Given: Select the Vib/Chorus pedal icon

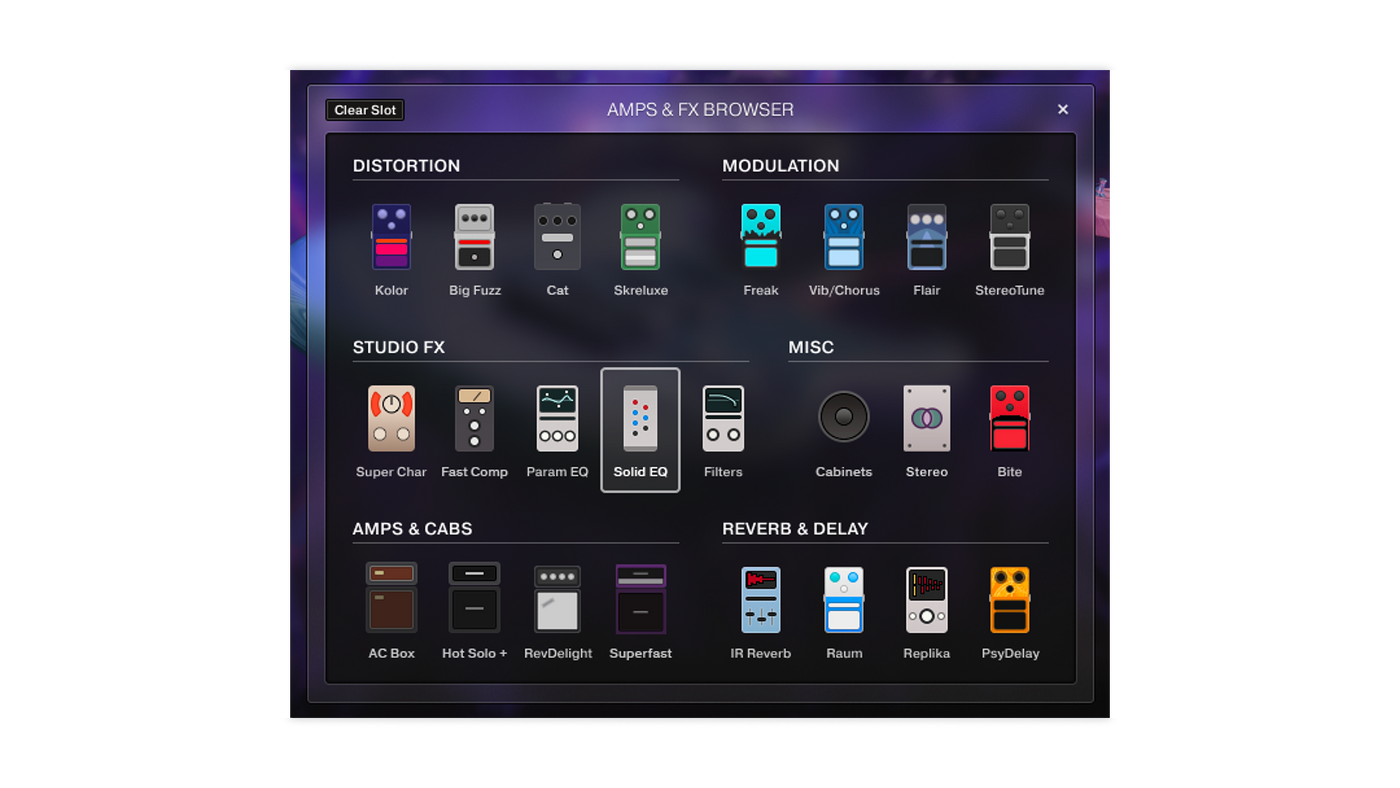Looking at the screenshot, I should 844,237.
